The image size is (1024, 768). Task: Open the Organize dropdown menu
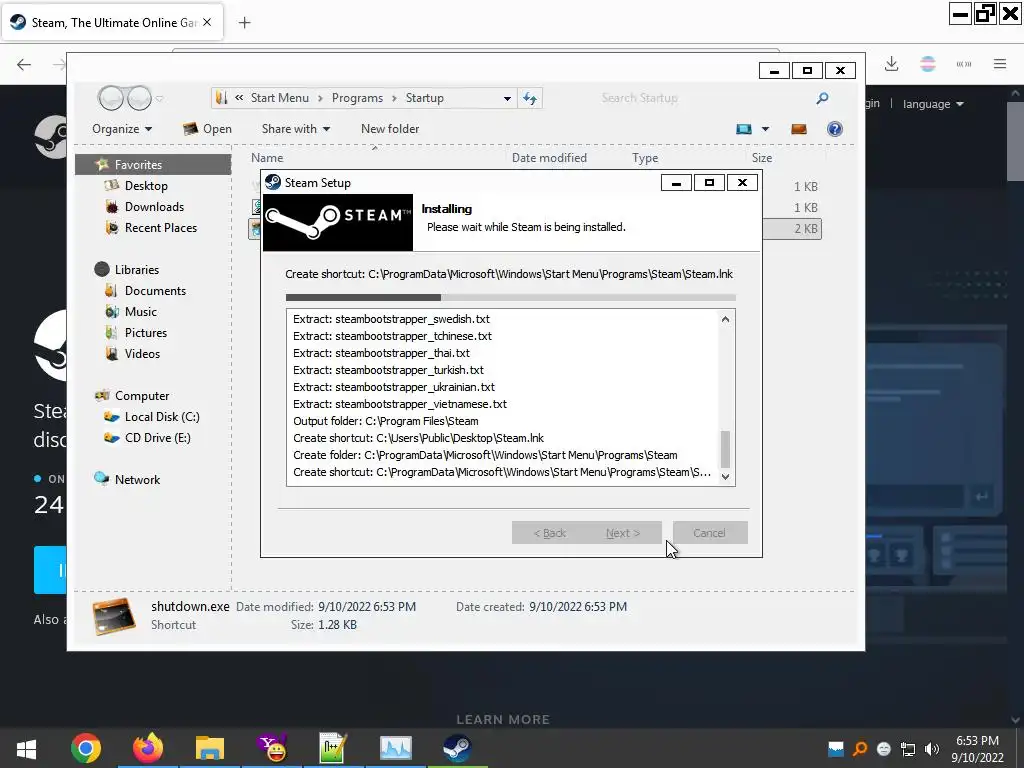(122, 129)
